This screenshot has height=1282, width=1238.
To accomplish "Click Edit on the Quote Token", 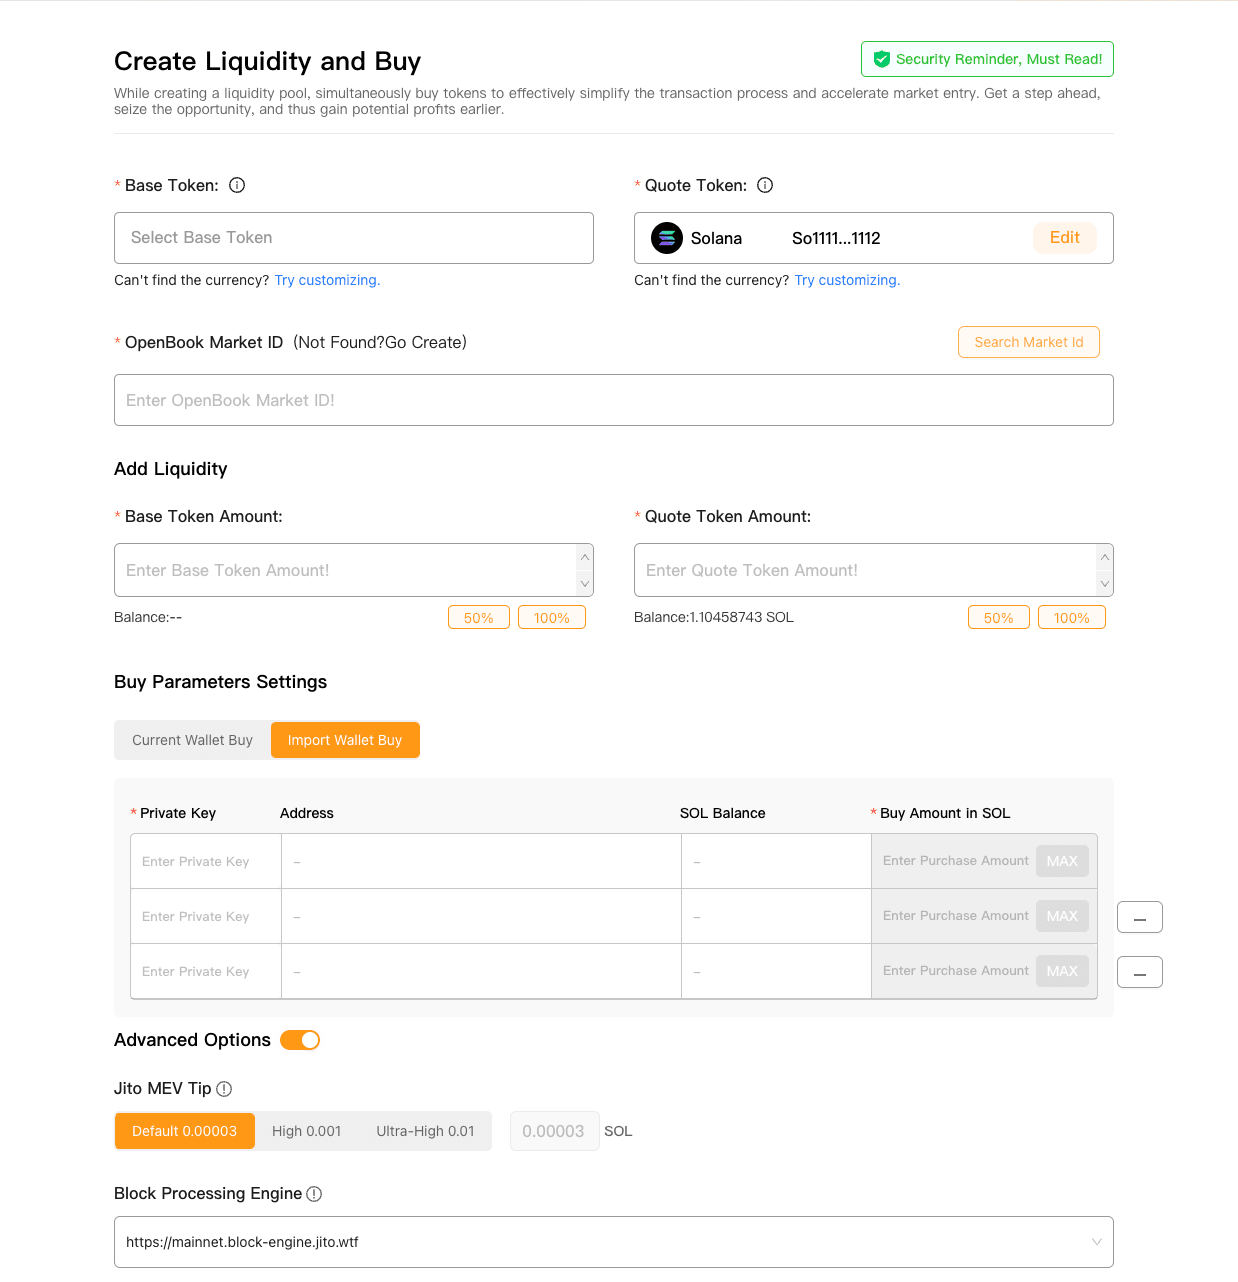I will (x=1064, y=238).
